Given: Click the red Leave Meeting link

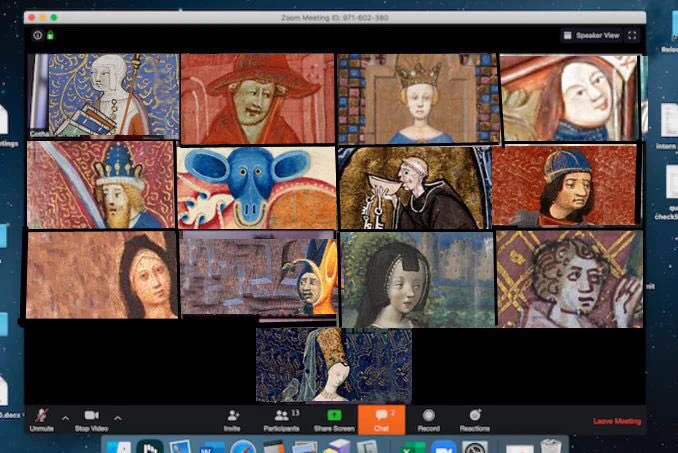Looking at the screenshot, I should 617,421.
